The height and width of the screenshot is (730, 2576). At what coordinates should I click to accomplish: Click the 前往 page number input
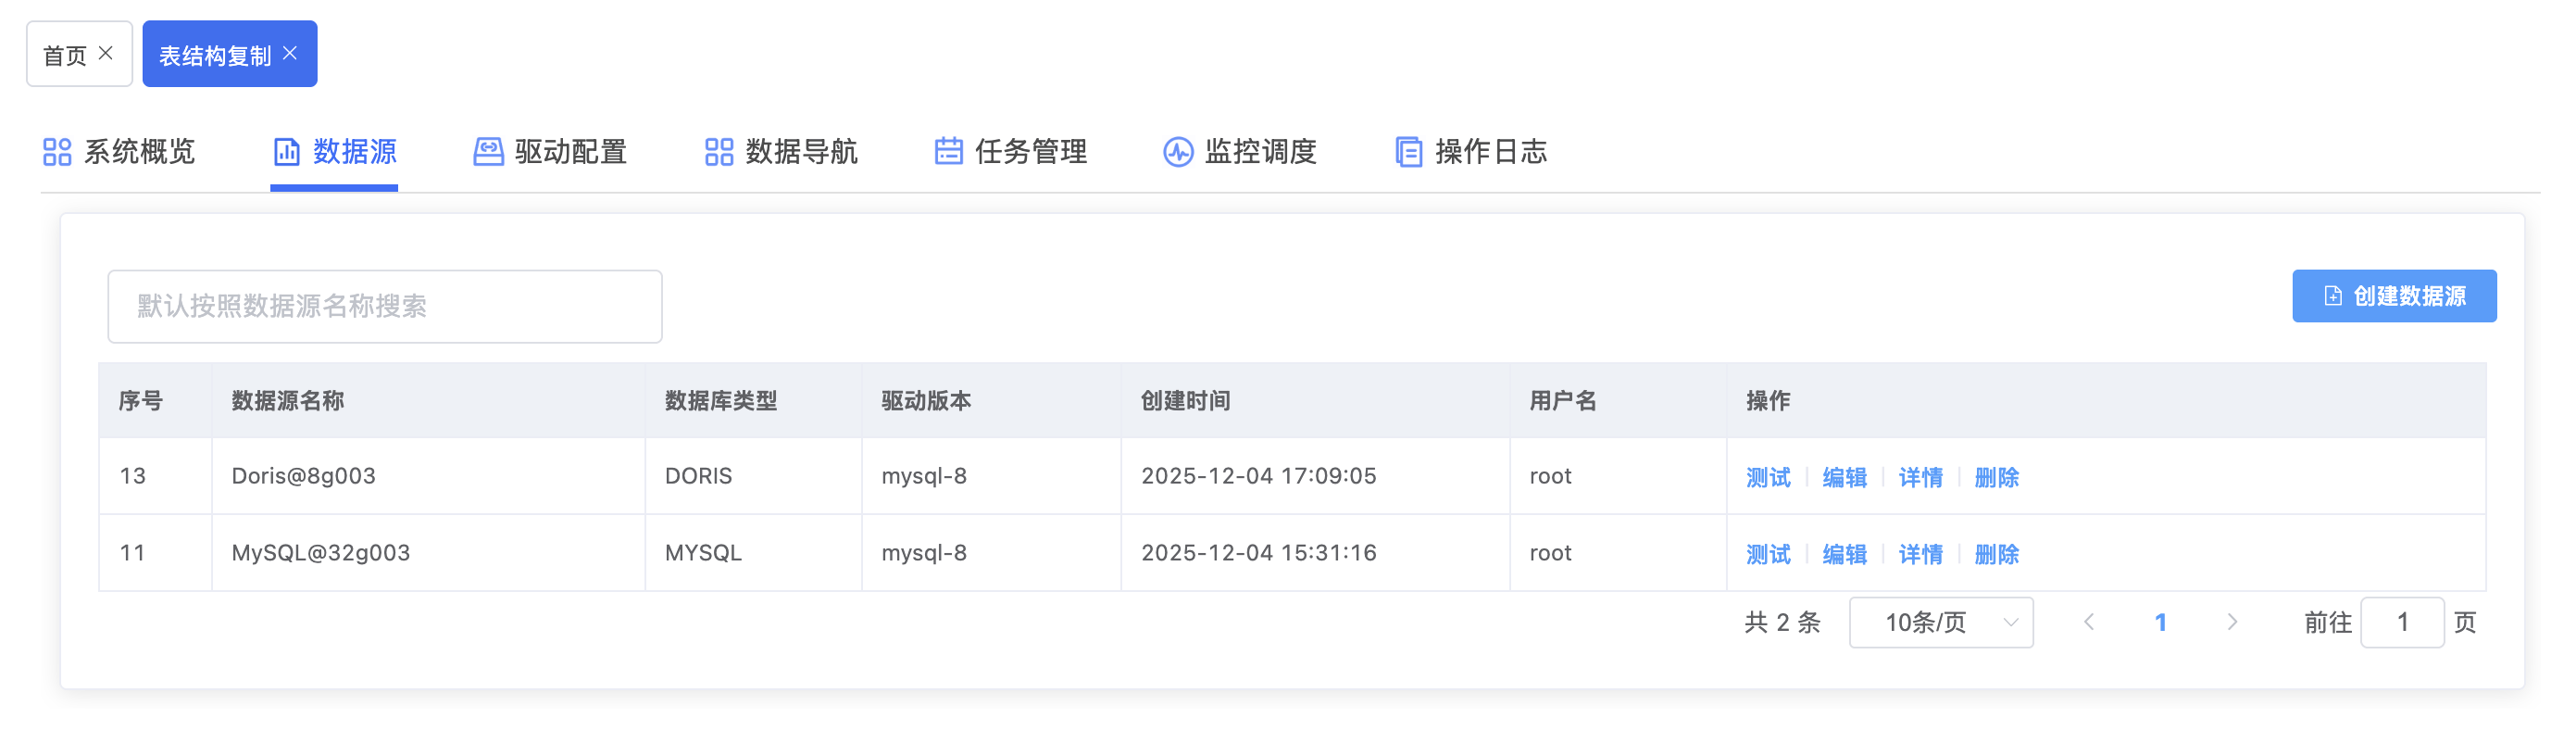(x=2401, y=622)
